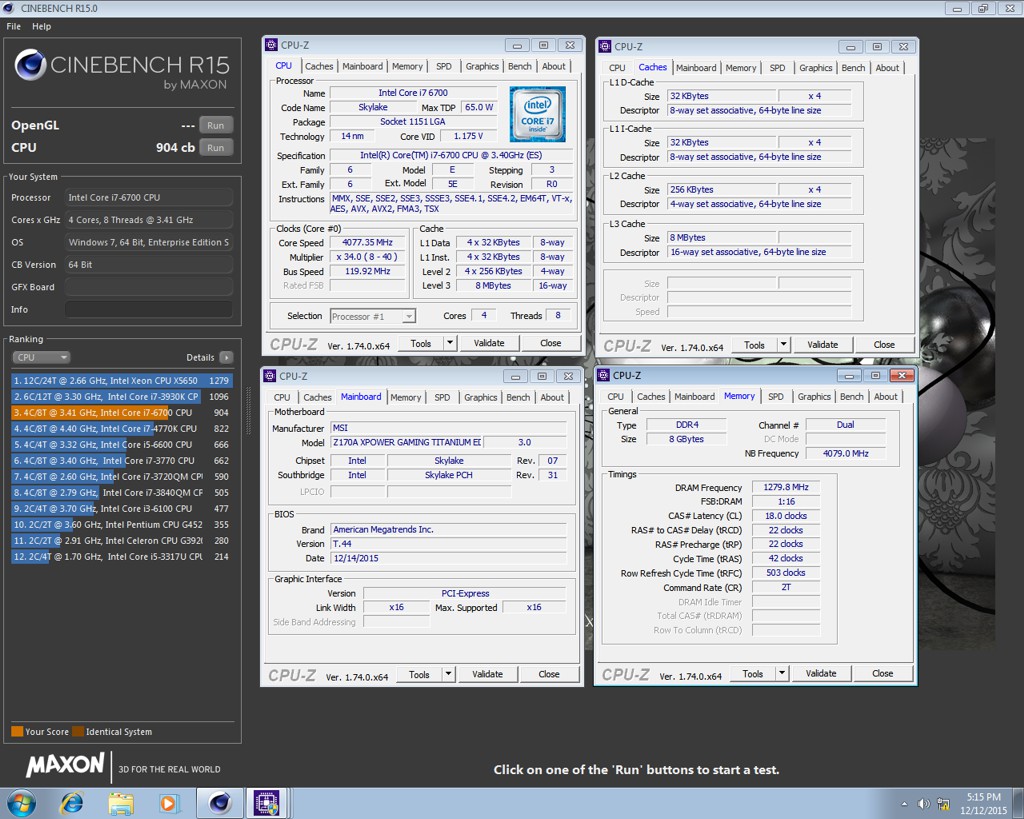The height and width of the screenshot is (819, 1024).
Task: Click CPU-Z icon in top-left CPU-Z title bar
Action: tap(272, 45)
